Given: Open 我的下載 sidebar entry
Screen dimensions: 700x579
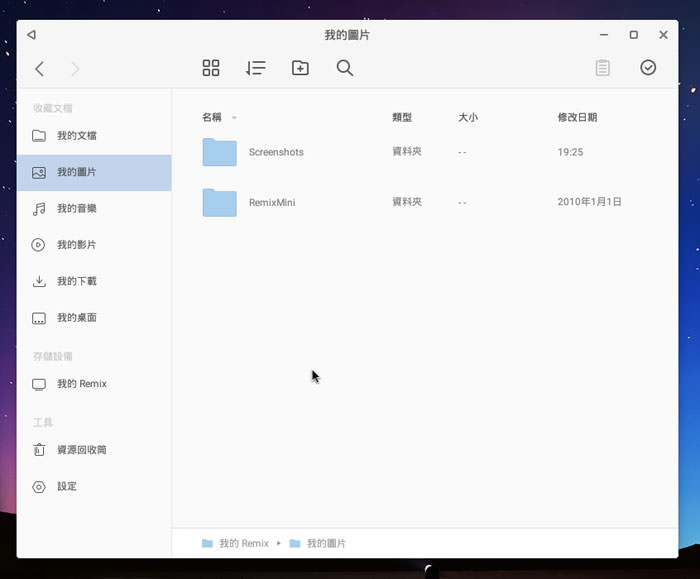Looking at the screenshot, I should (x=76, y=282).
